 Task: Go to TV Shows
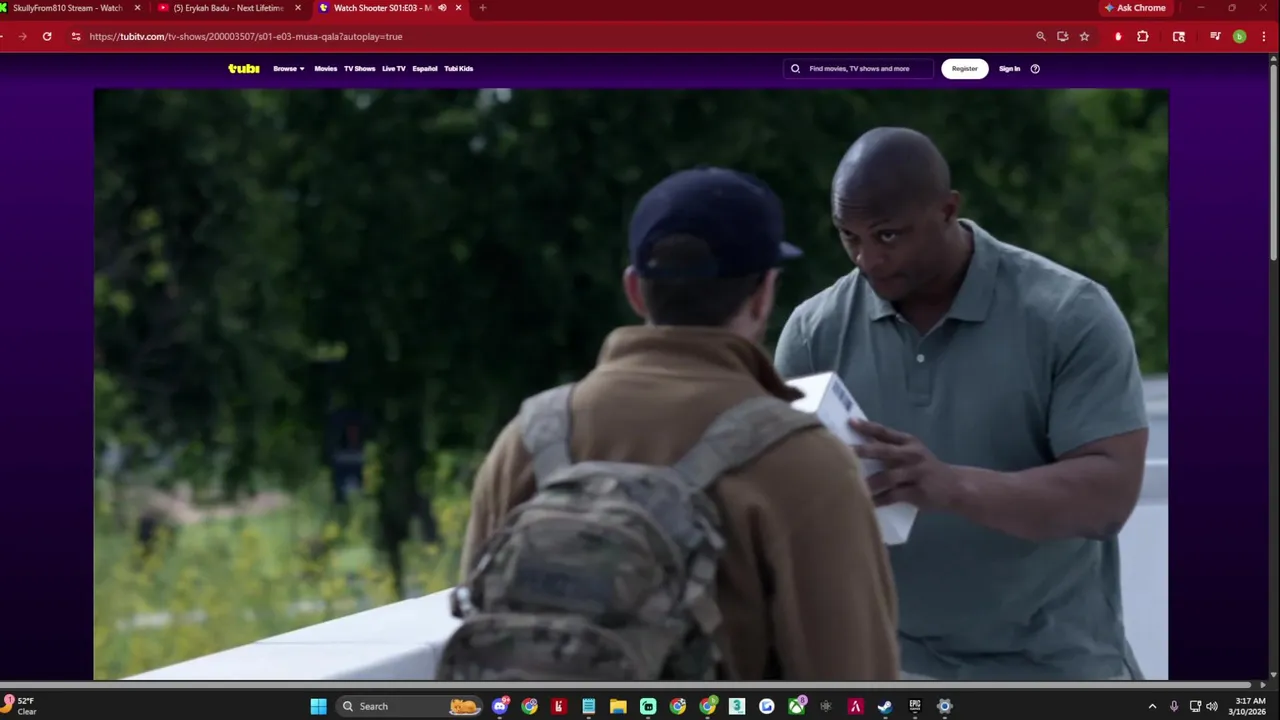[360, 69]
